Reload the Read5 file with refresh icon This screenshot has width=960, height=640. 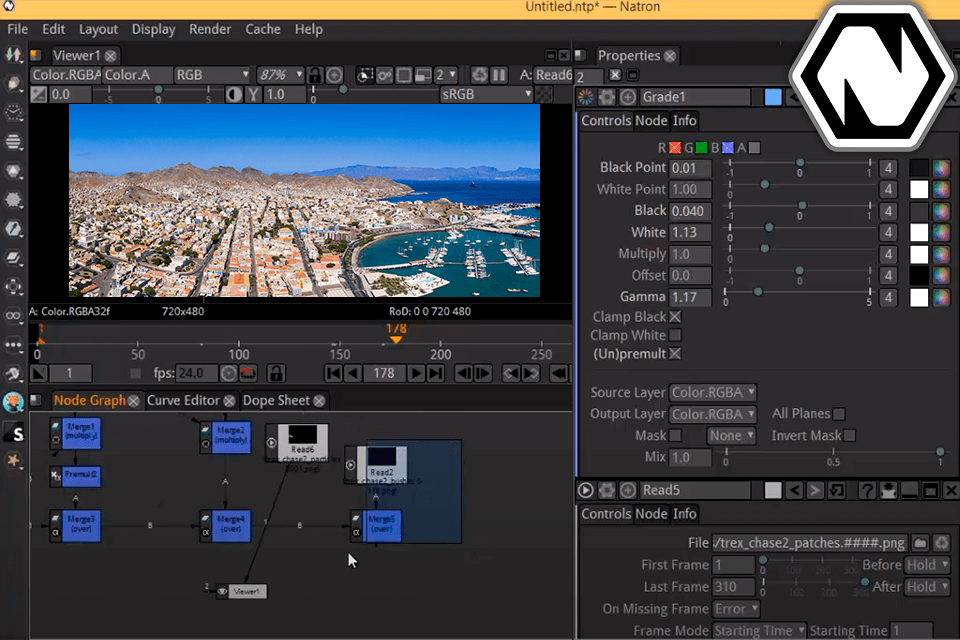[x=941, y=543]
